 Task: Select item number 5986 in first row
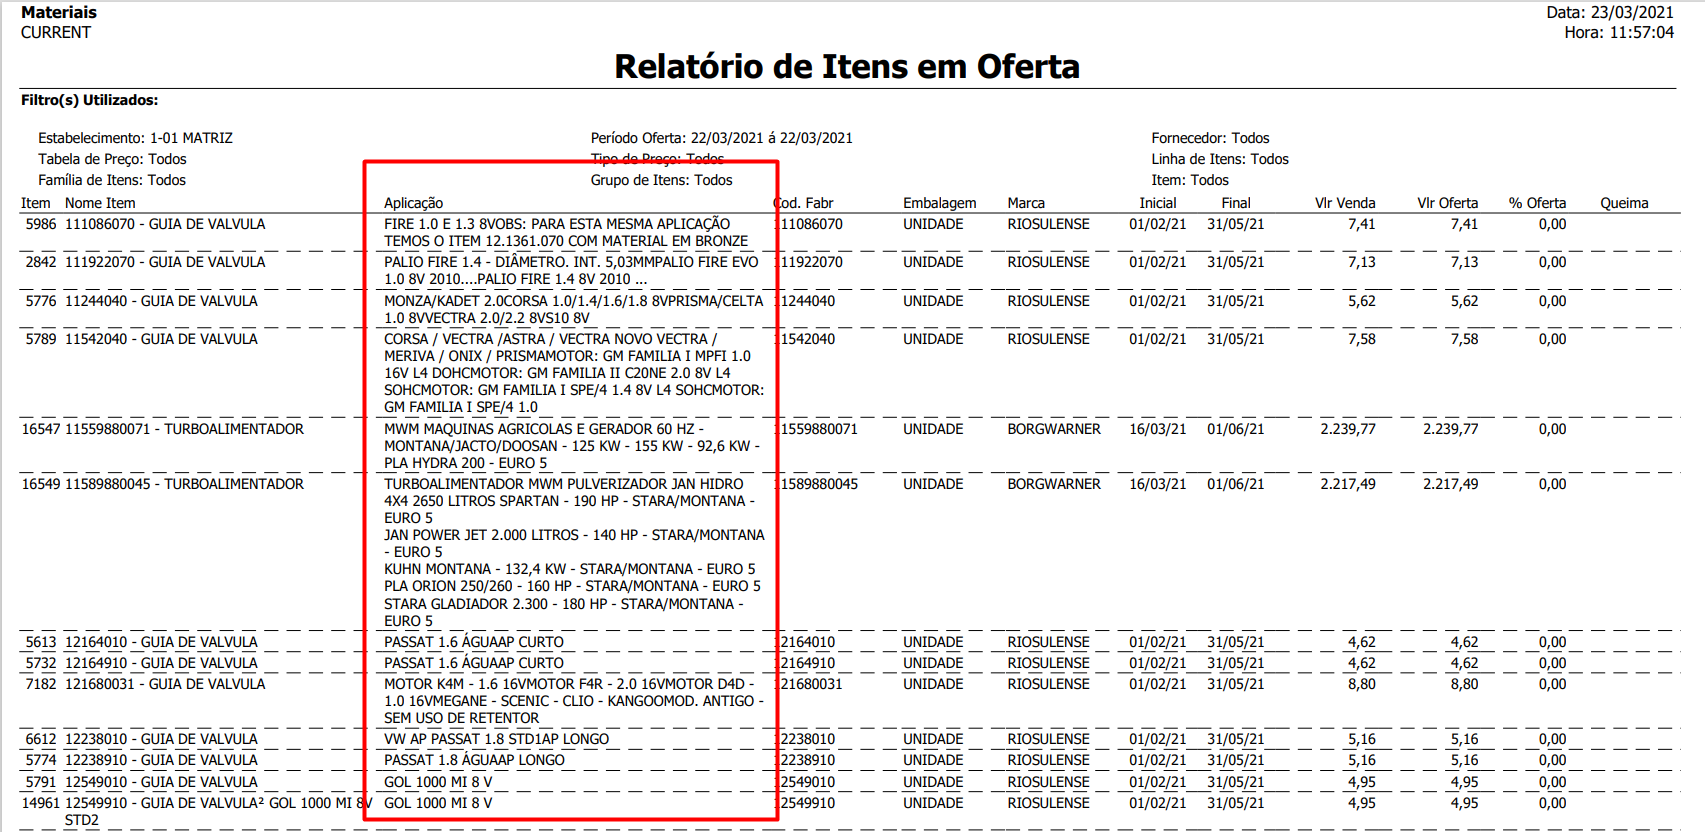(41, 224)
